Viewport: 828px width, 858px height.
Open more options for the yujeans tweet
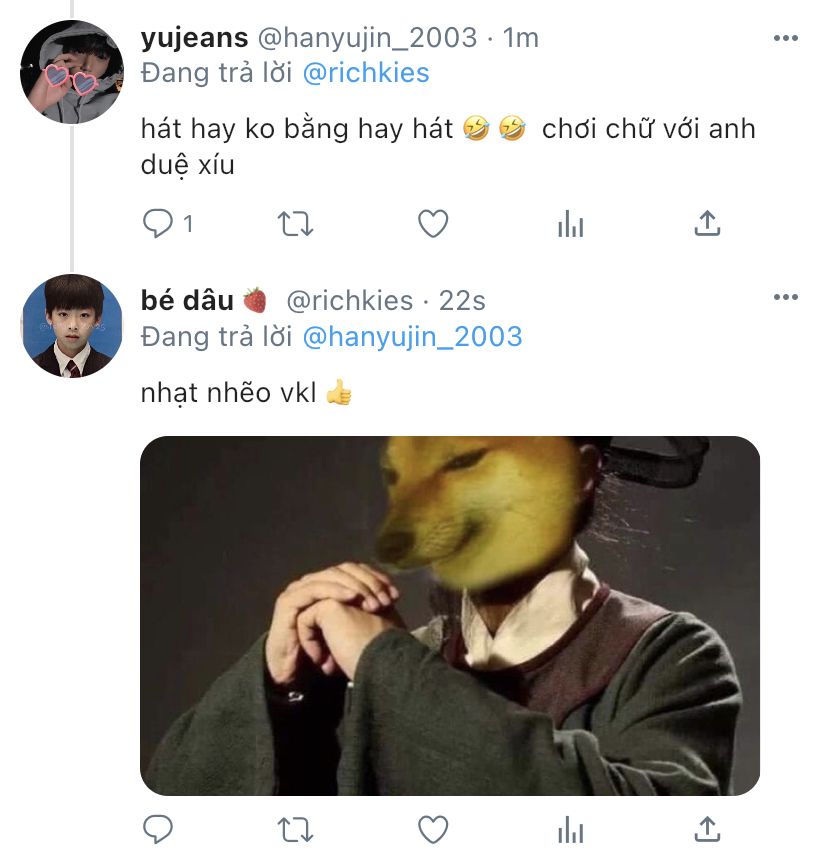point(786,38)
